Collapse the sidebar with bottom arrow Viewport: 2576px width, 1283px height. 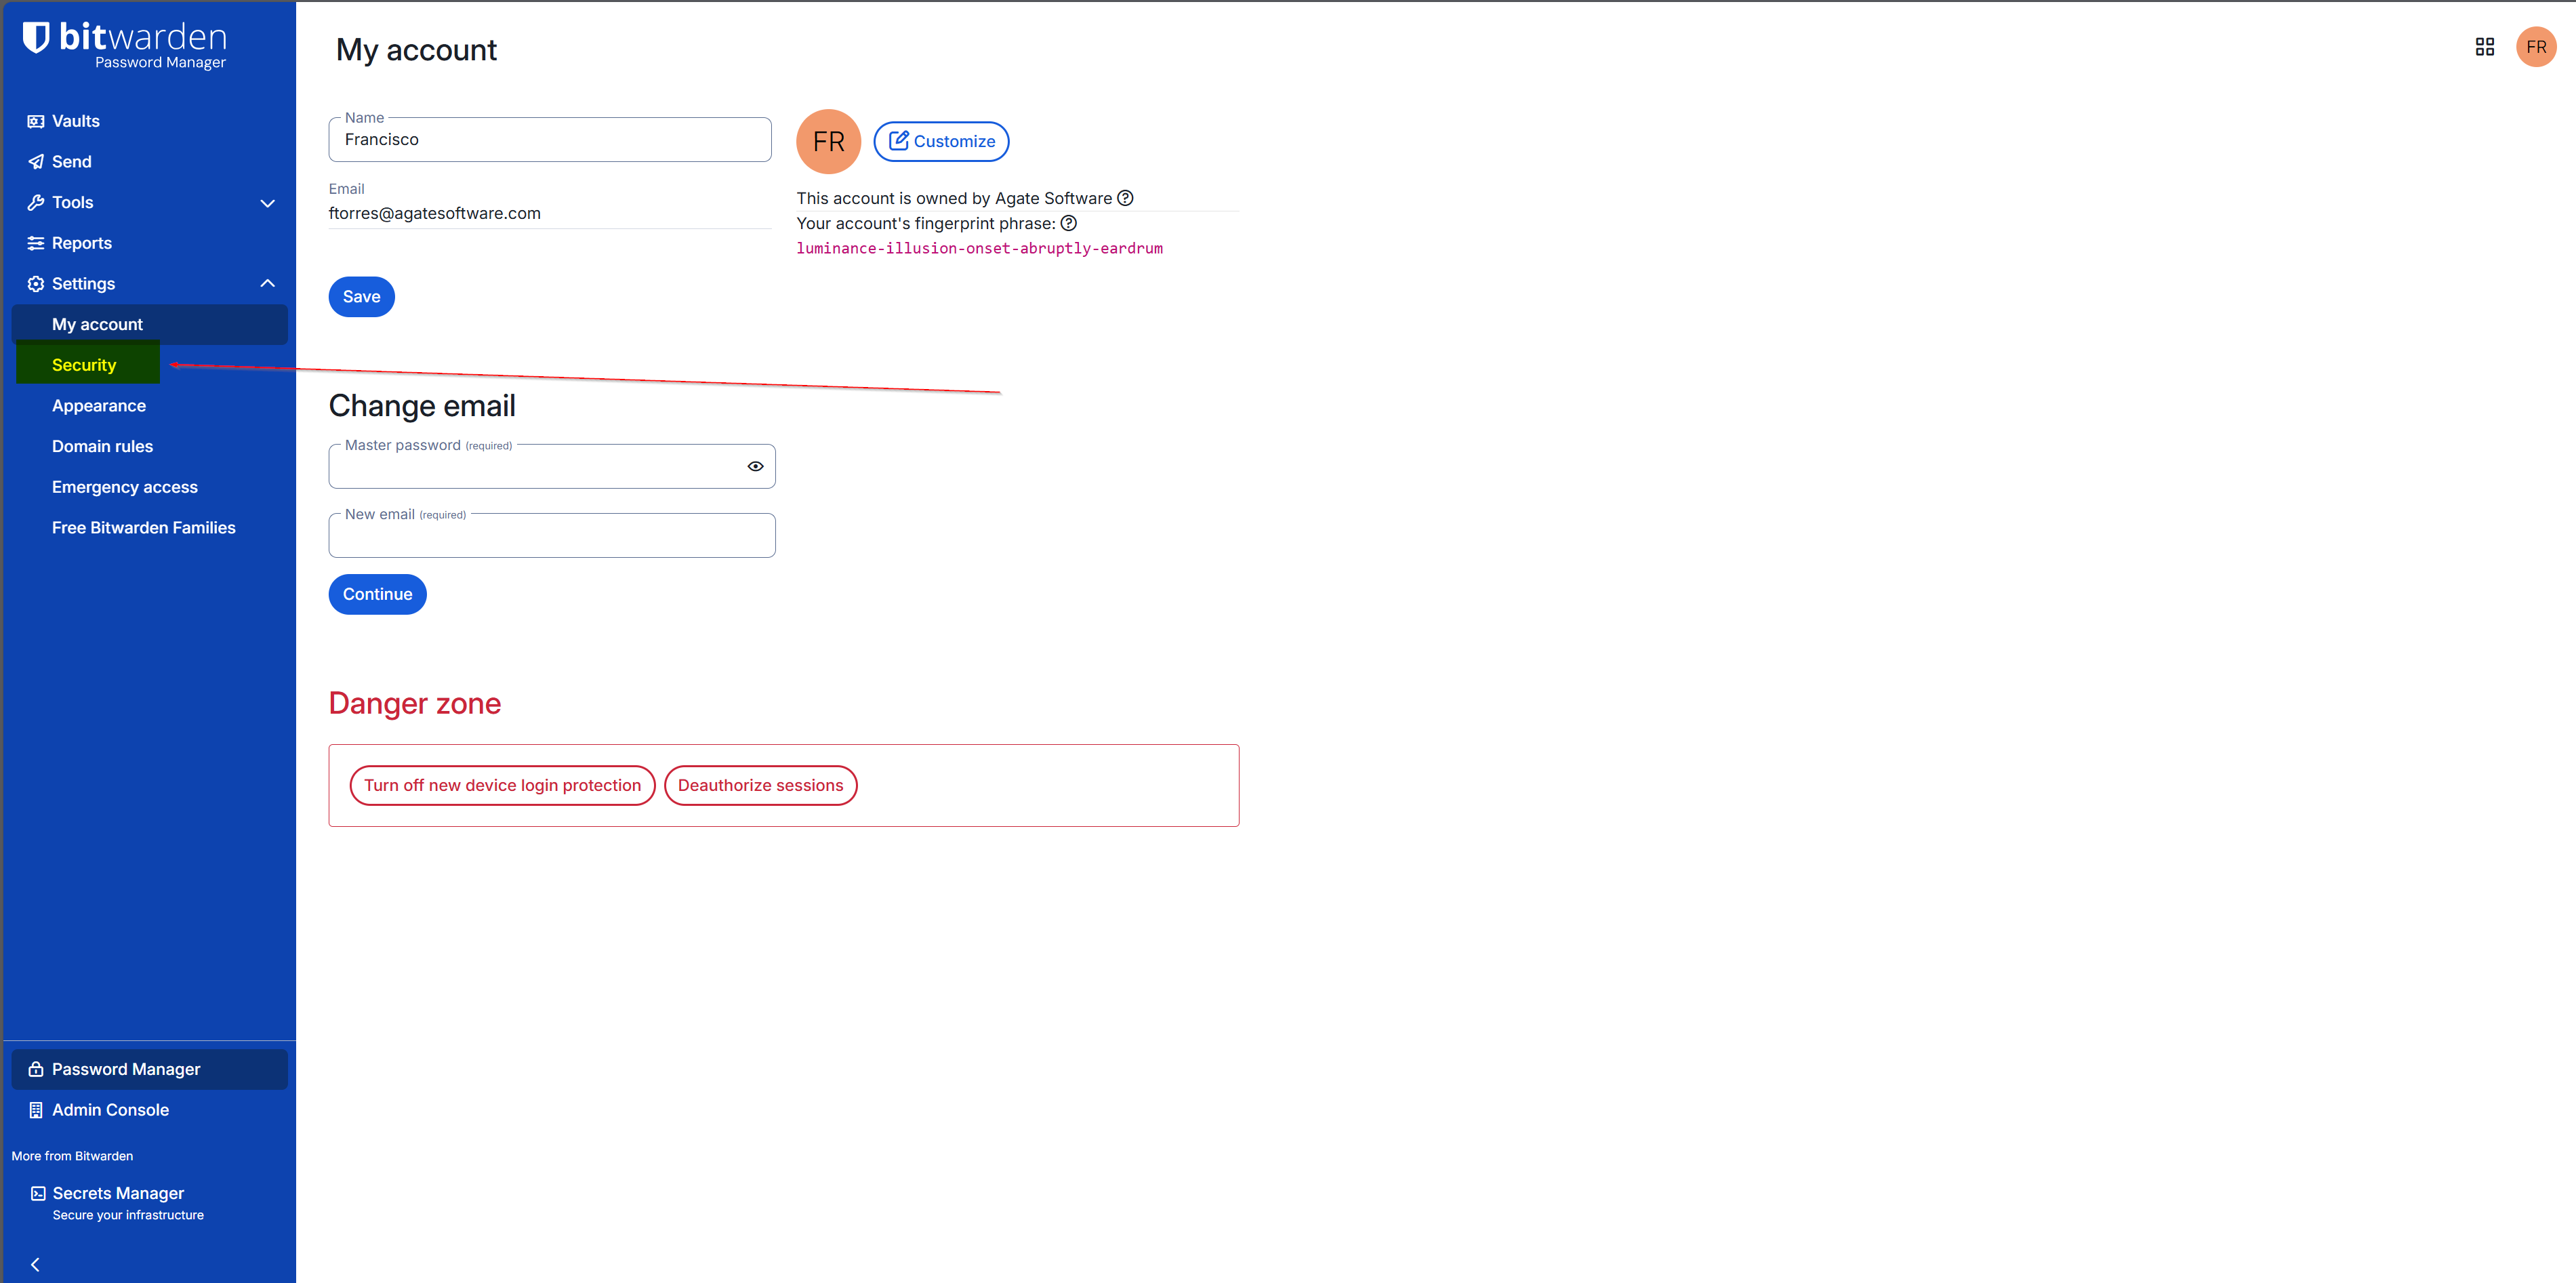pos(35,1264)
